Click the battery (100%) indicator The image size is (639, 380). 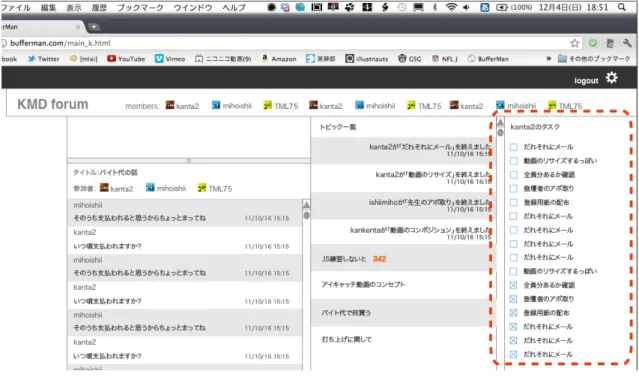(514, 7)
